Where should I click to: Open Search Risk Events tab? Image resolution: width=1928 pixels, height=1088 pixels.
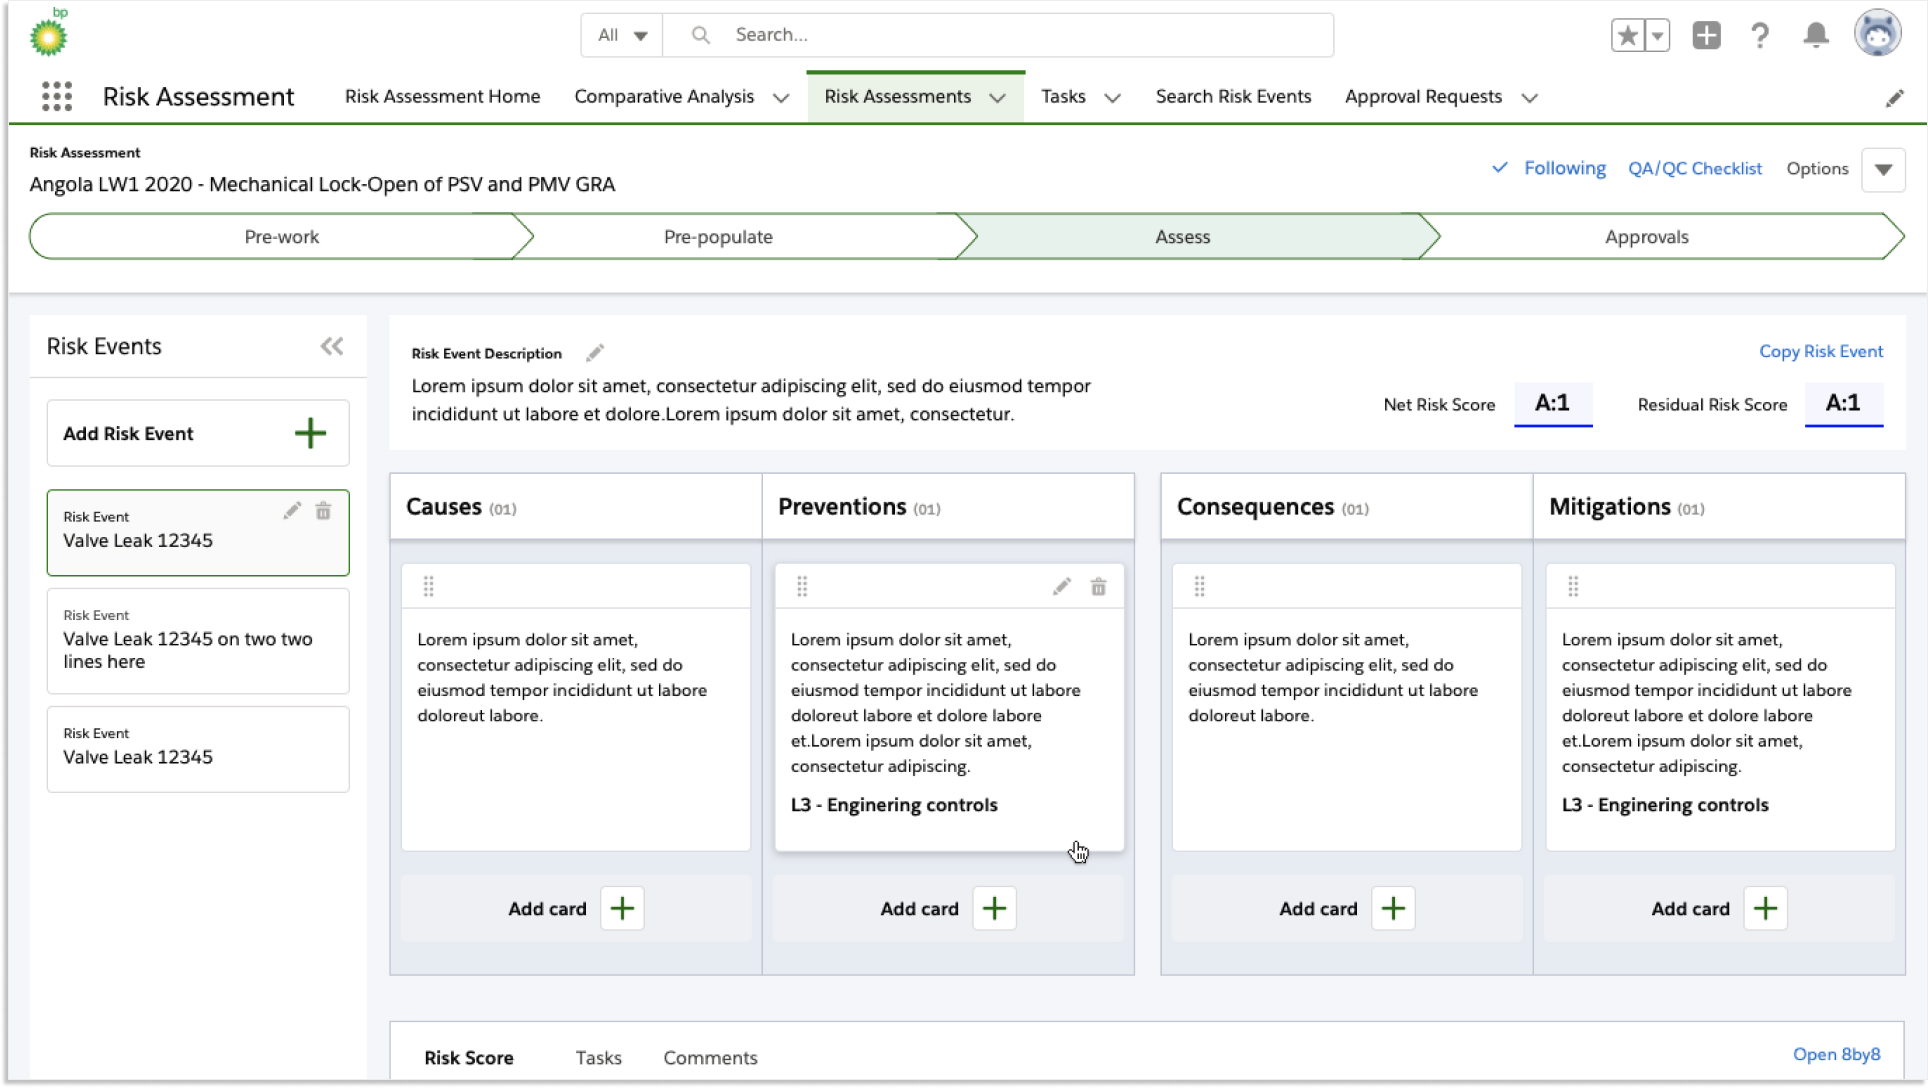click(x=1233, y=97)
